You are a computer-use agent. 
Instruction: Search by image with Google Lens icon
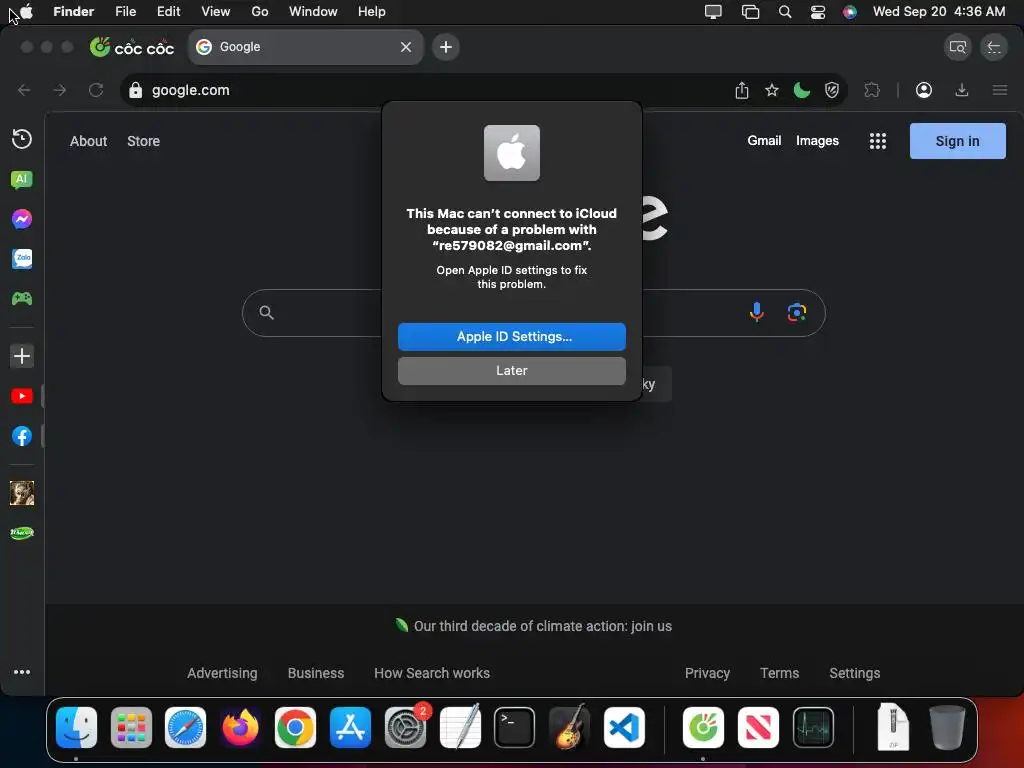point(796,312)
